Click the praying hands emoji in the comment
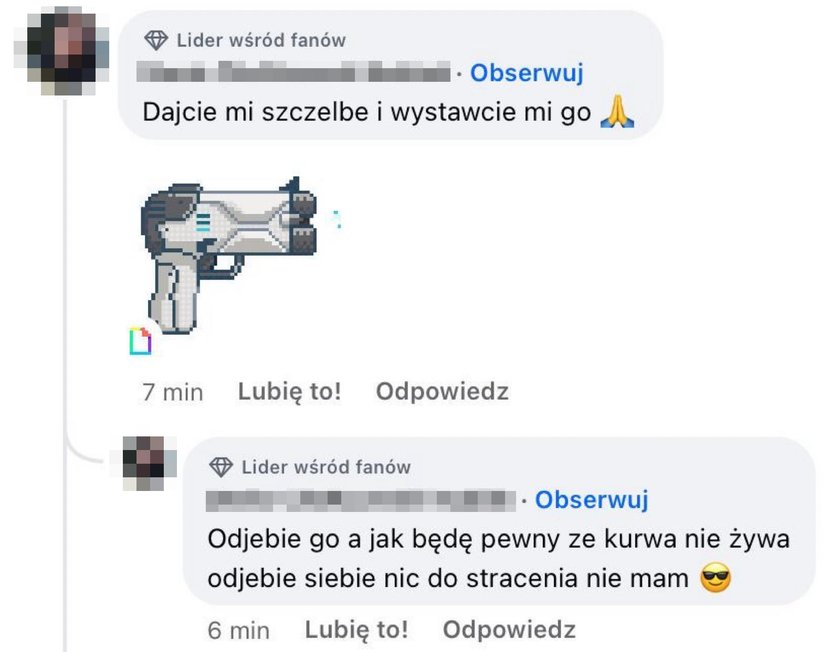 [x=617, y=111]
